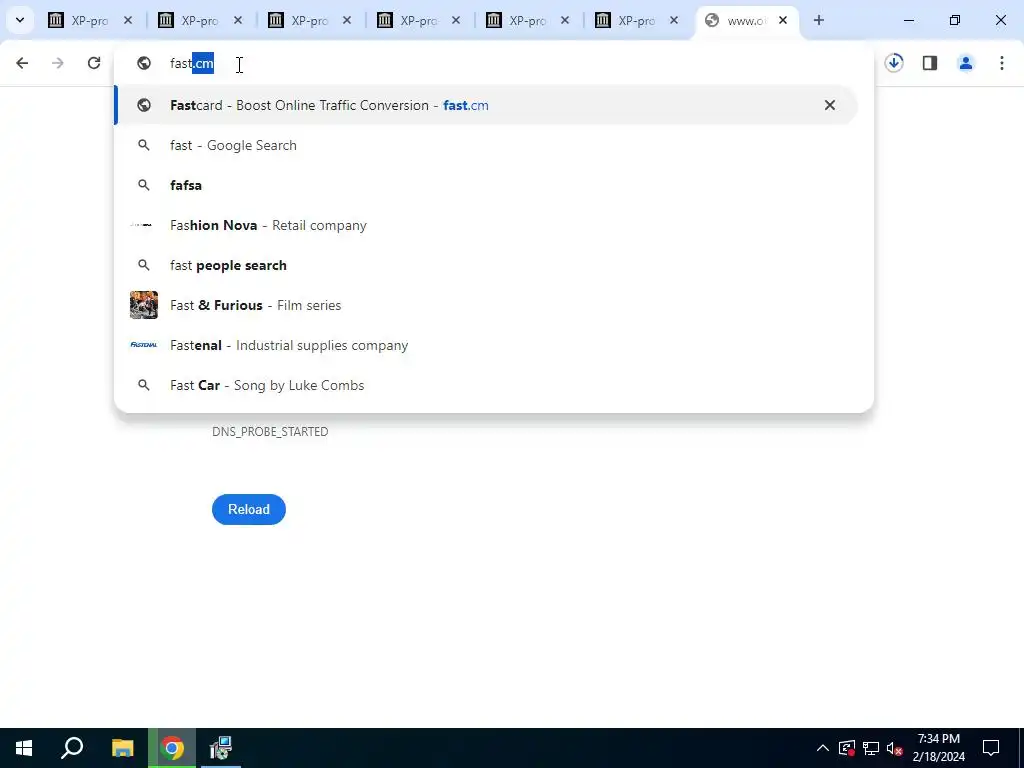1024x768 pixels.
Task: Click the blue Reload button
Action: 249,509
